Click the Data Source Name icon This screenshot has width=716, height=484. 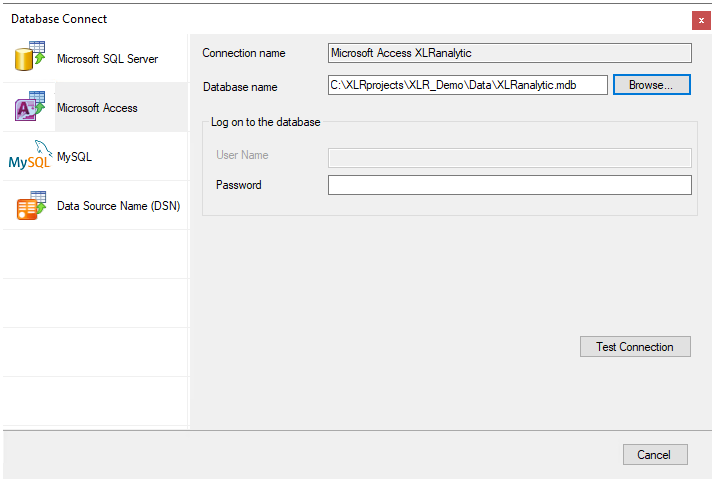[x=31, y=205]
